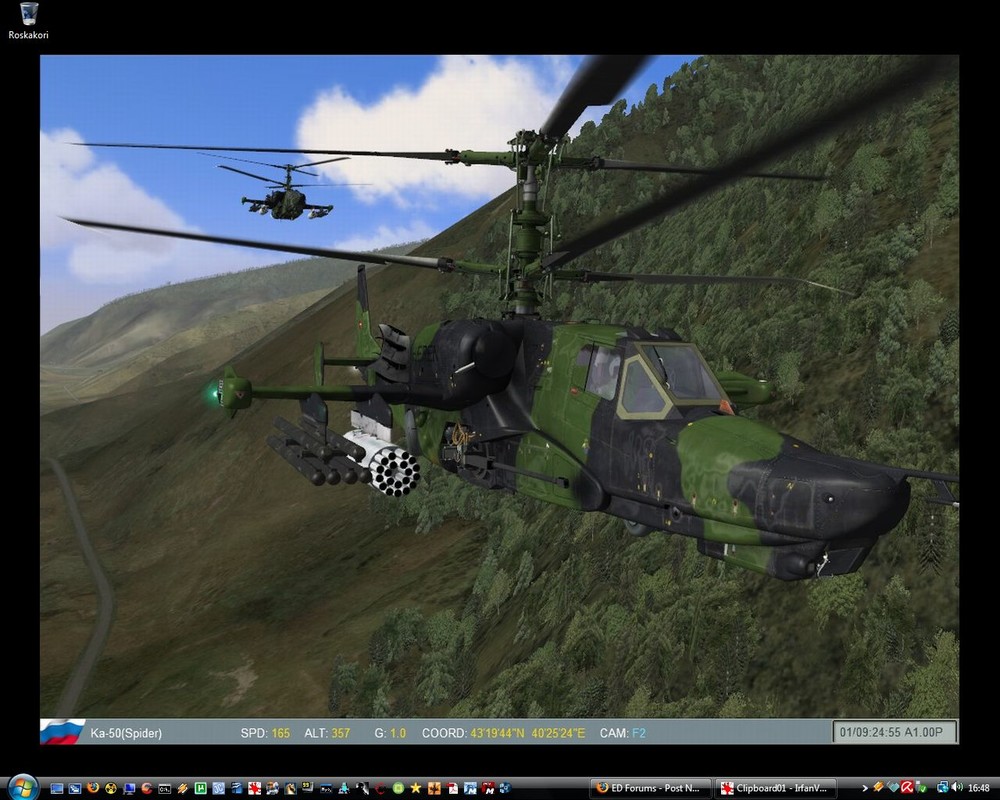Click Switch Between Windows quick launch icon
Image resolution: width=1000 pixels, height=800 pixels.
coord(75,789)
